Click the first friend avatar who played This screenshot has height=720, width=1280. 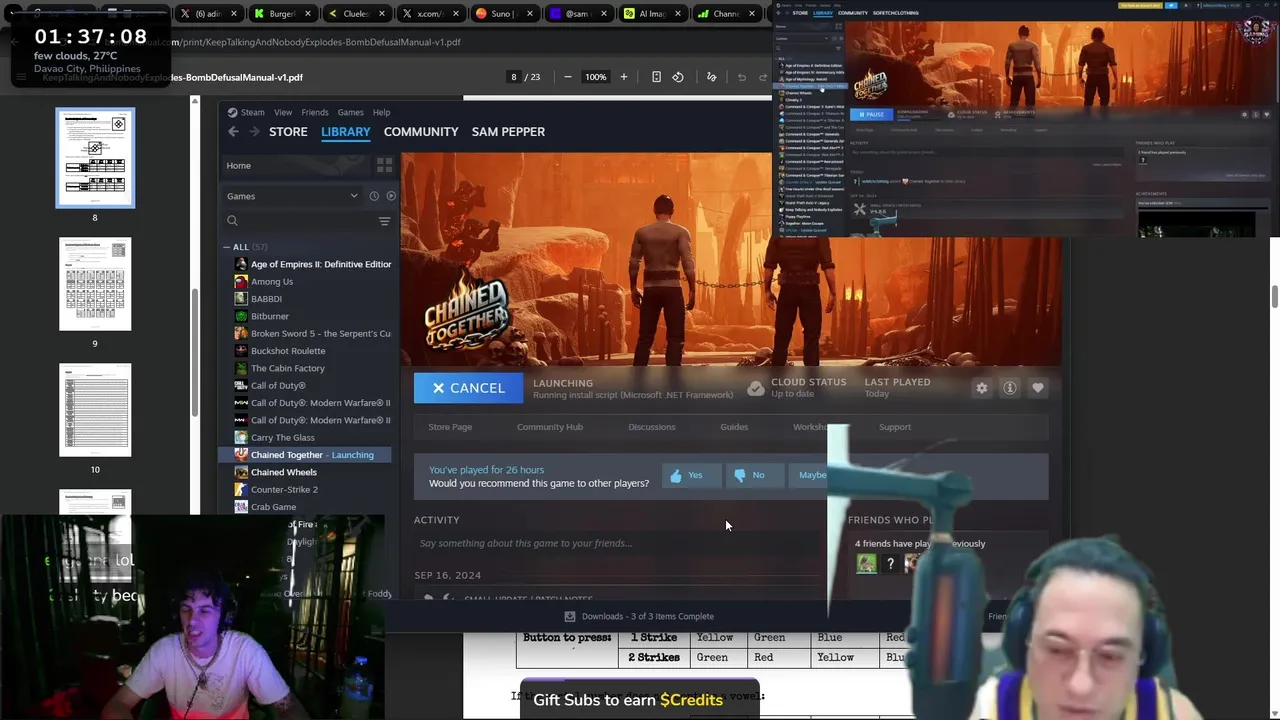[x=866, y=564]
